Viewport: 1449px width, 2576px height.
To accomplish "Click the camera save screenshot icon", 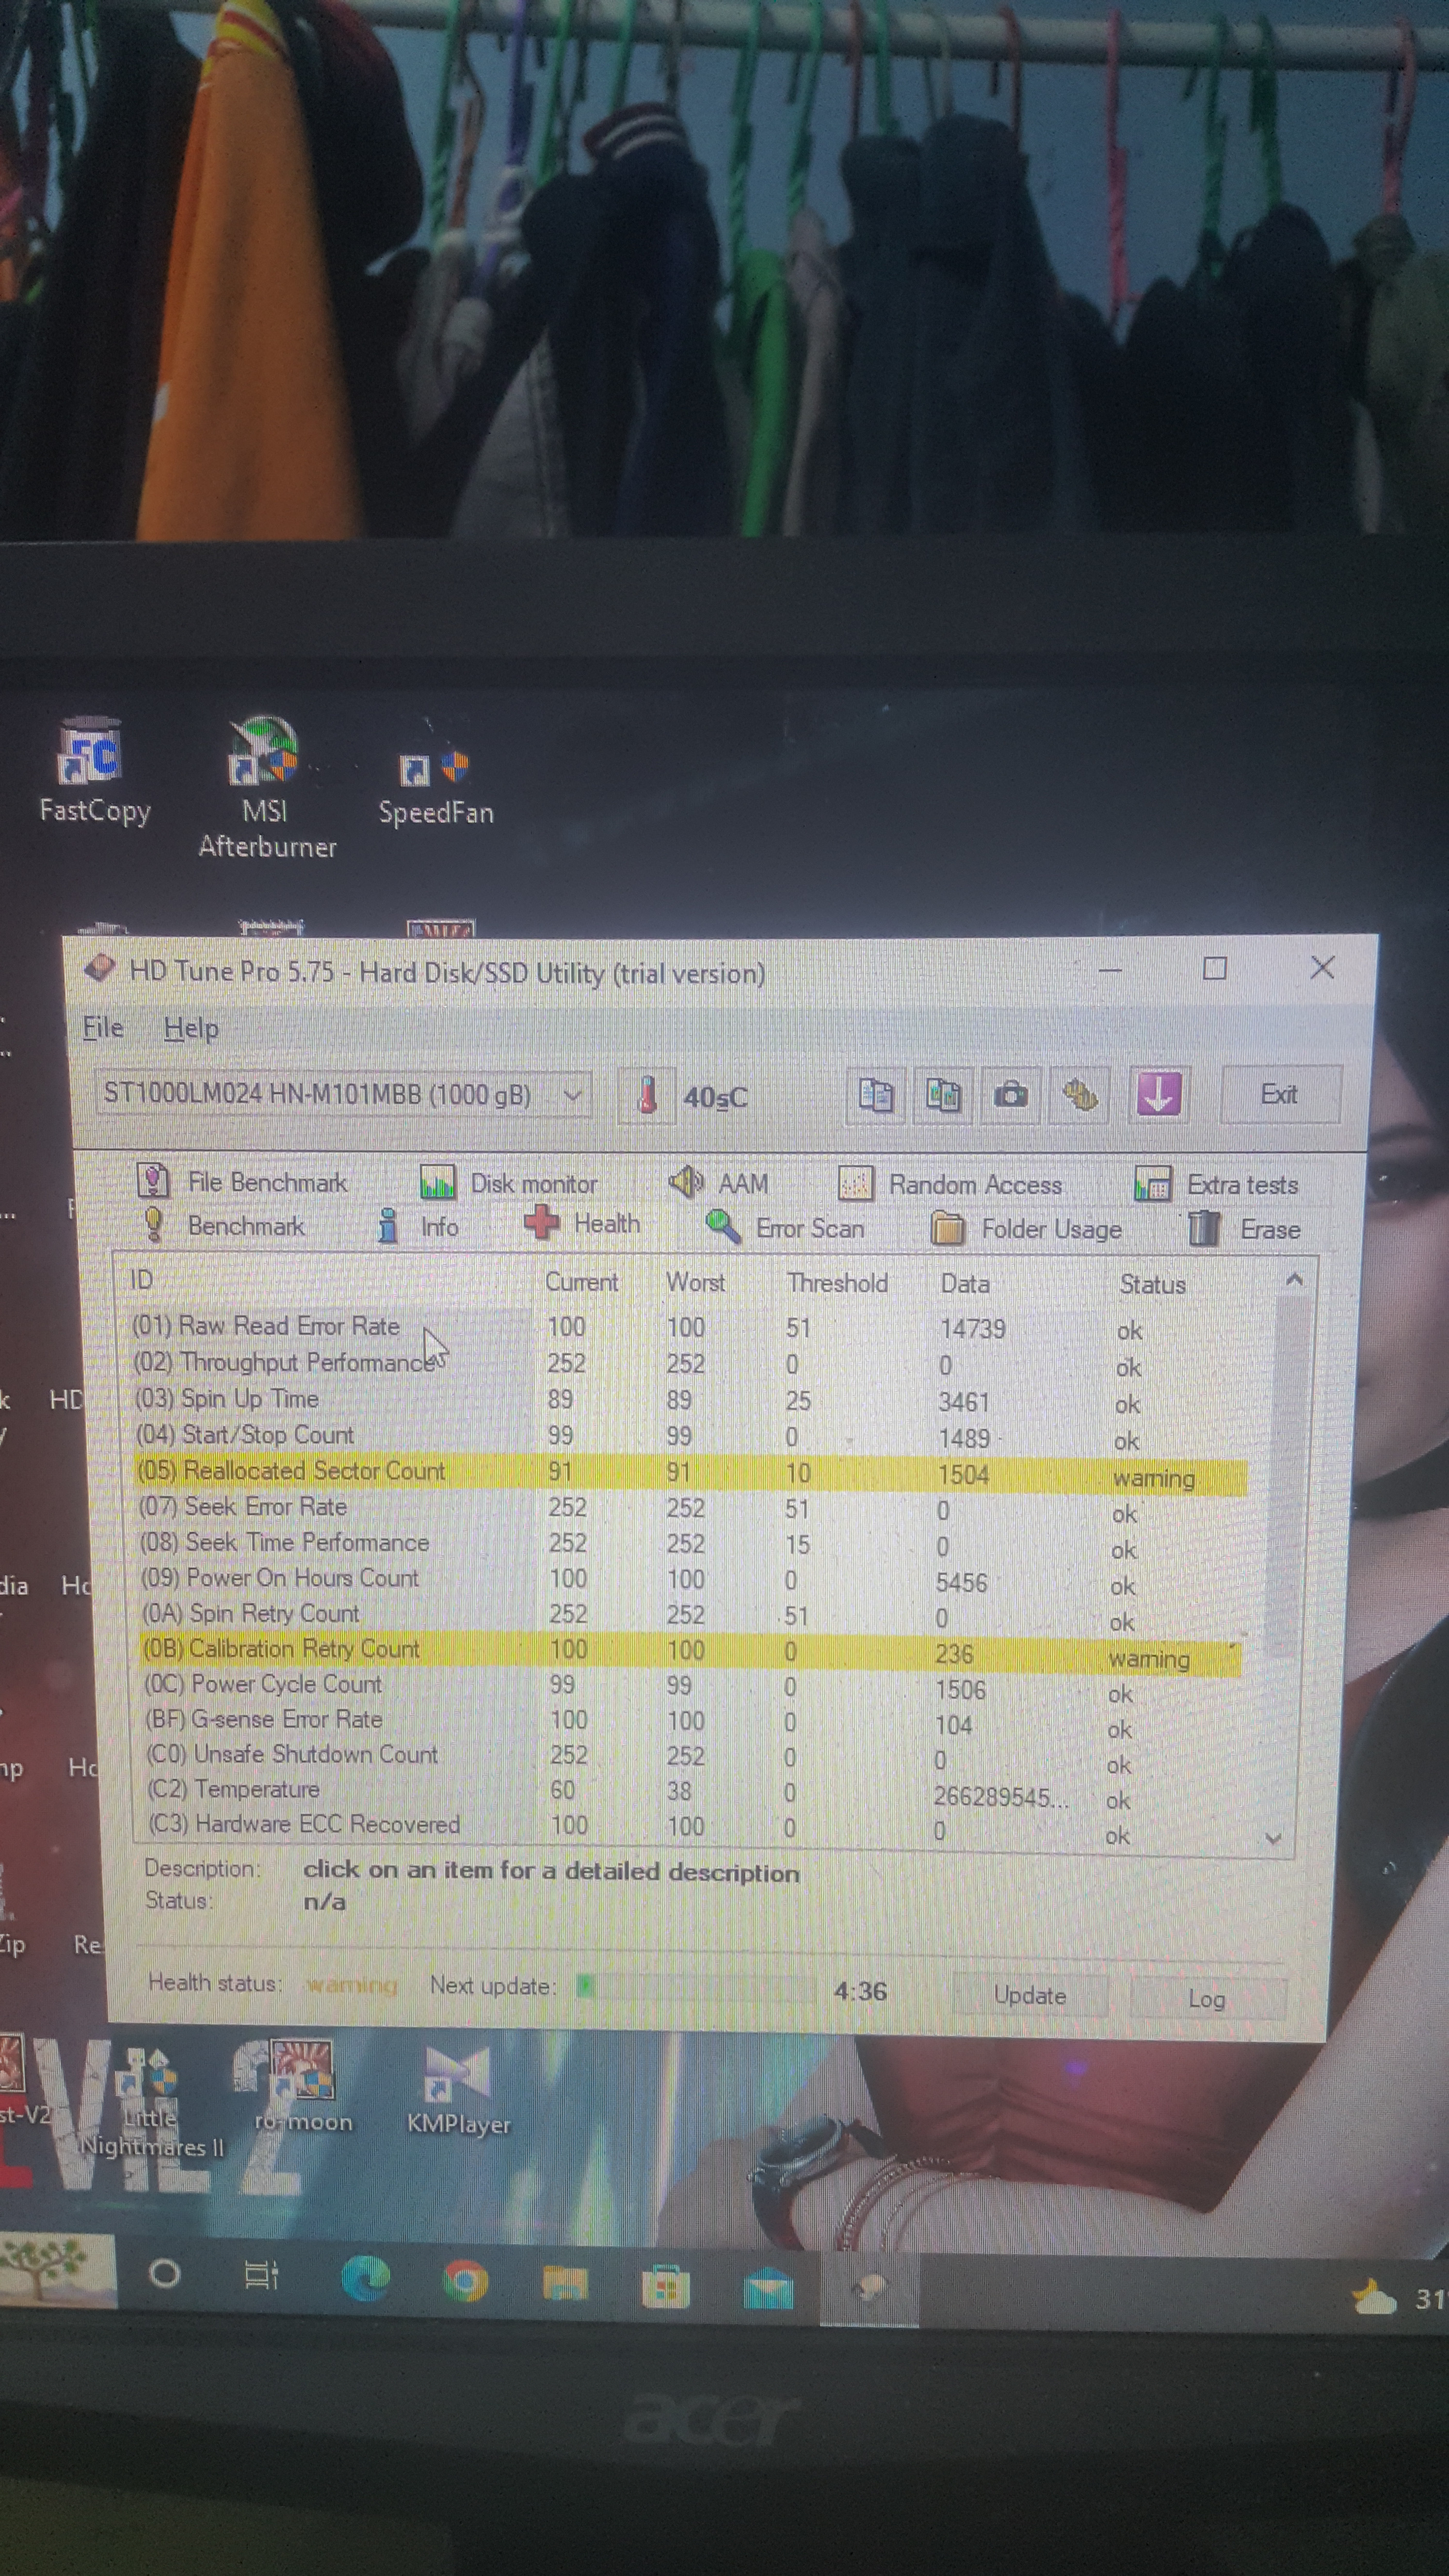I will pyautogui.click(x=1010, y=1095).
